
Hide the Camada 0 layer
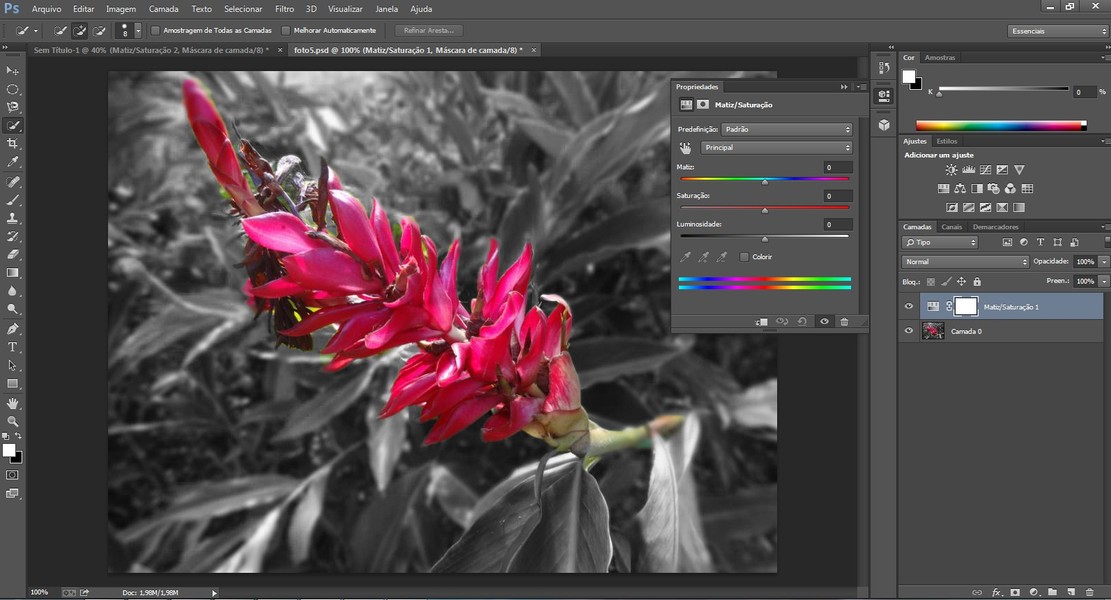[909, 331]
